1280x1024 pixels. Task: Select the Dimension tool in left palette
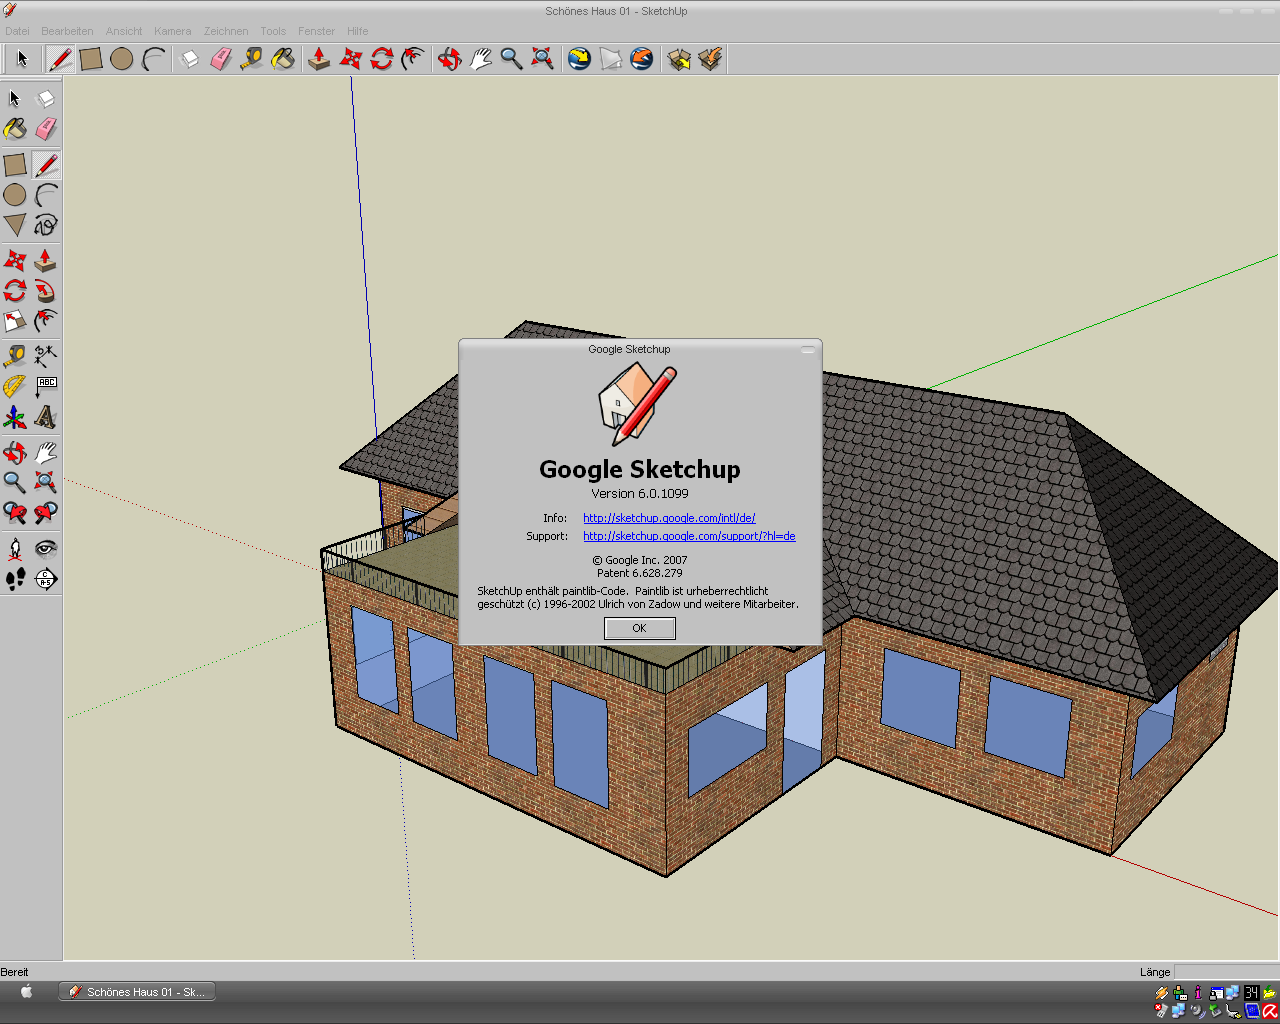tap(46, 356)
